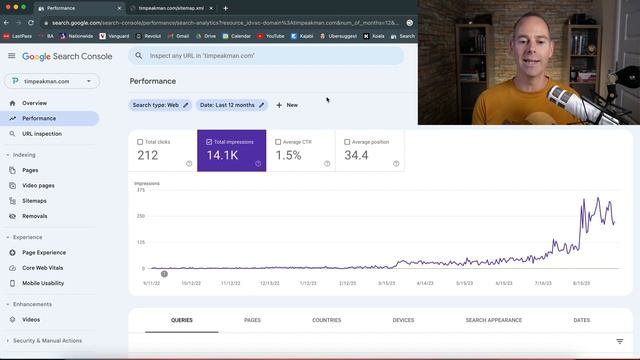Click the Sitemaps icon

click(x=12, y=201)
